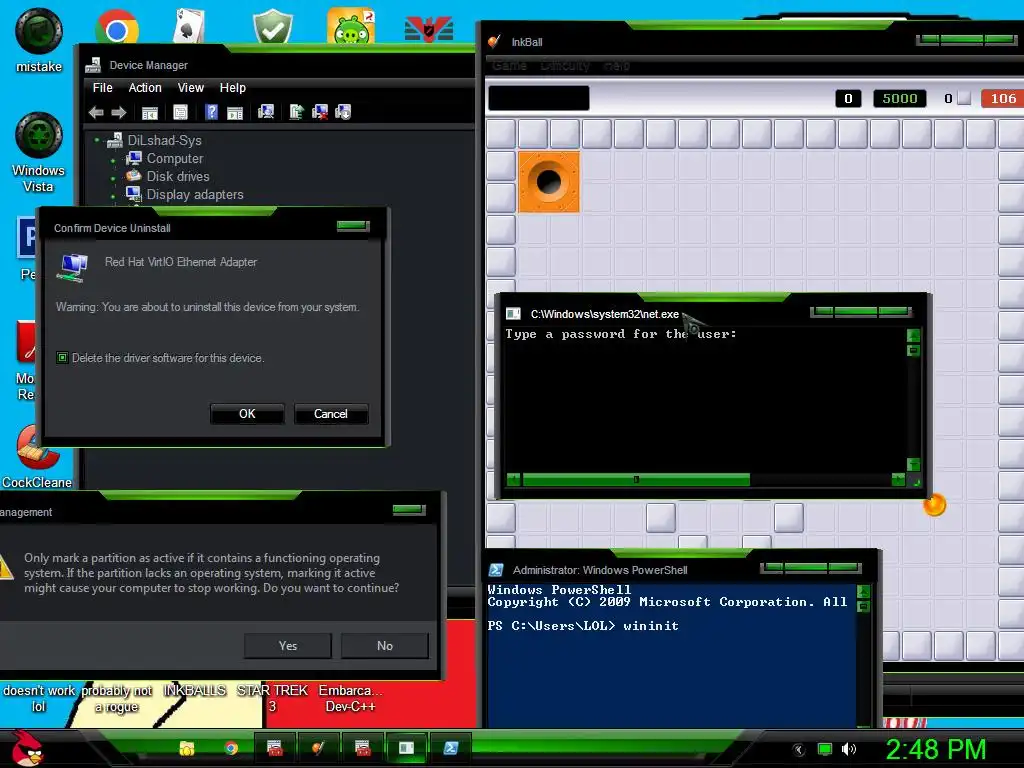Click the Angry Bird start button
This screenshot has height=768, width=1024.
[27, 748]
